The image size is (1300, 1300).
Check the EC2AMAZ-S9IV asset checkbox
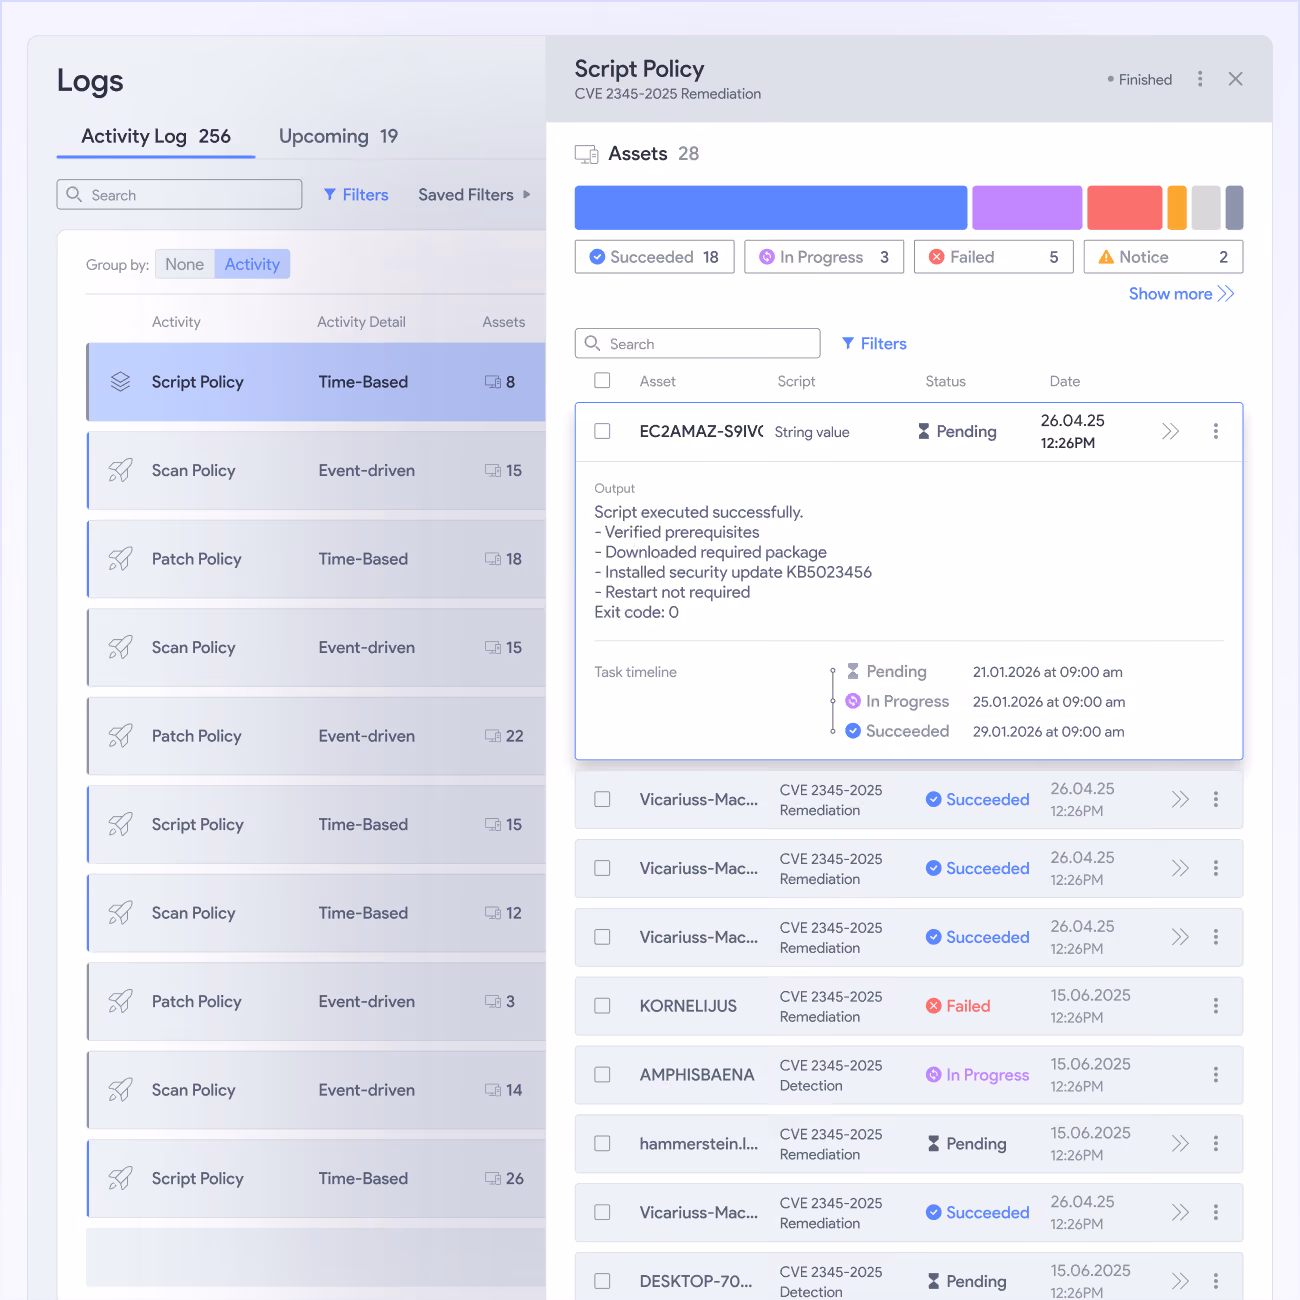(x=602, y=431)
